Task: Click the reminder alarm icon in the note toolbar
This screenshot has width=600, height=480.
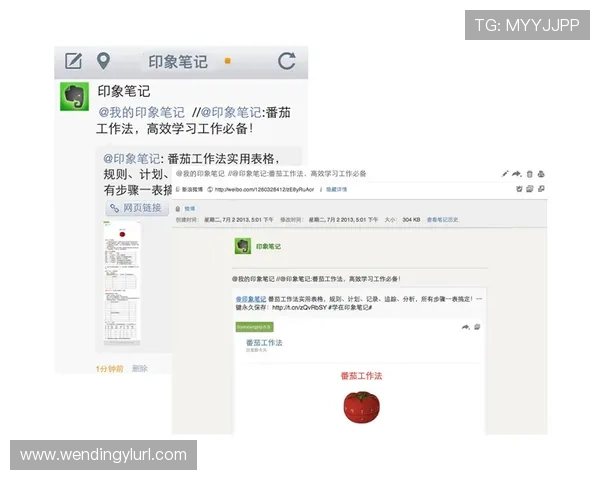Action: pos(519,189)
